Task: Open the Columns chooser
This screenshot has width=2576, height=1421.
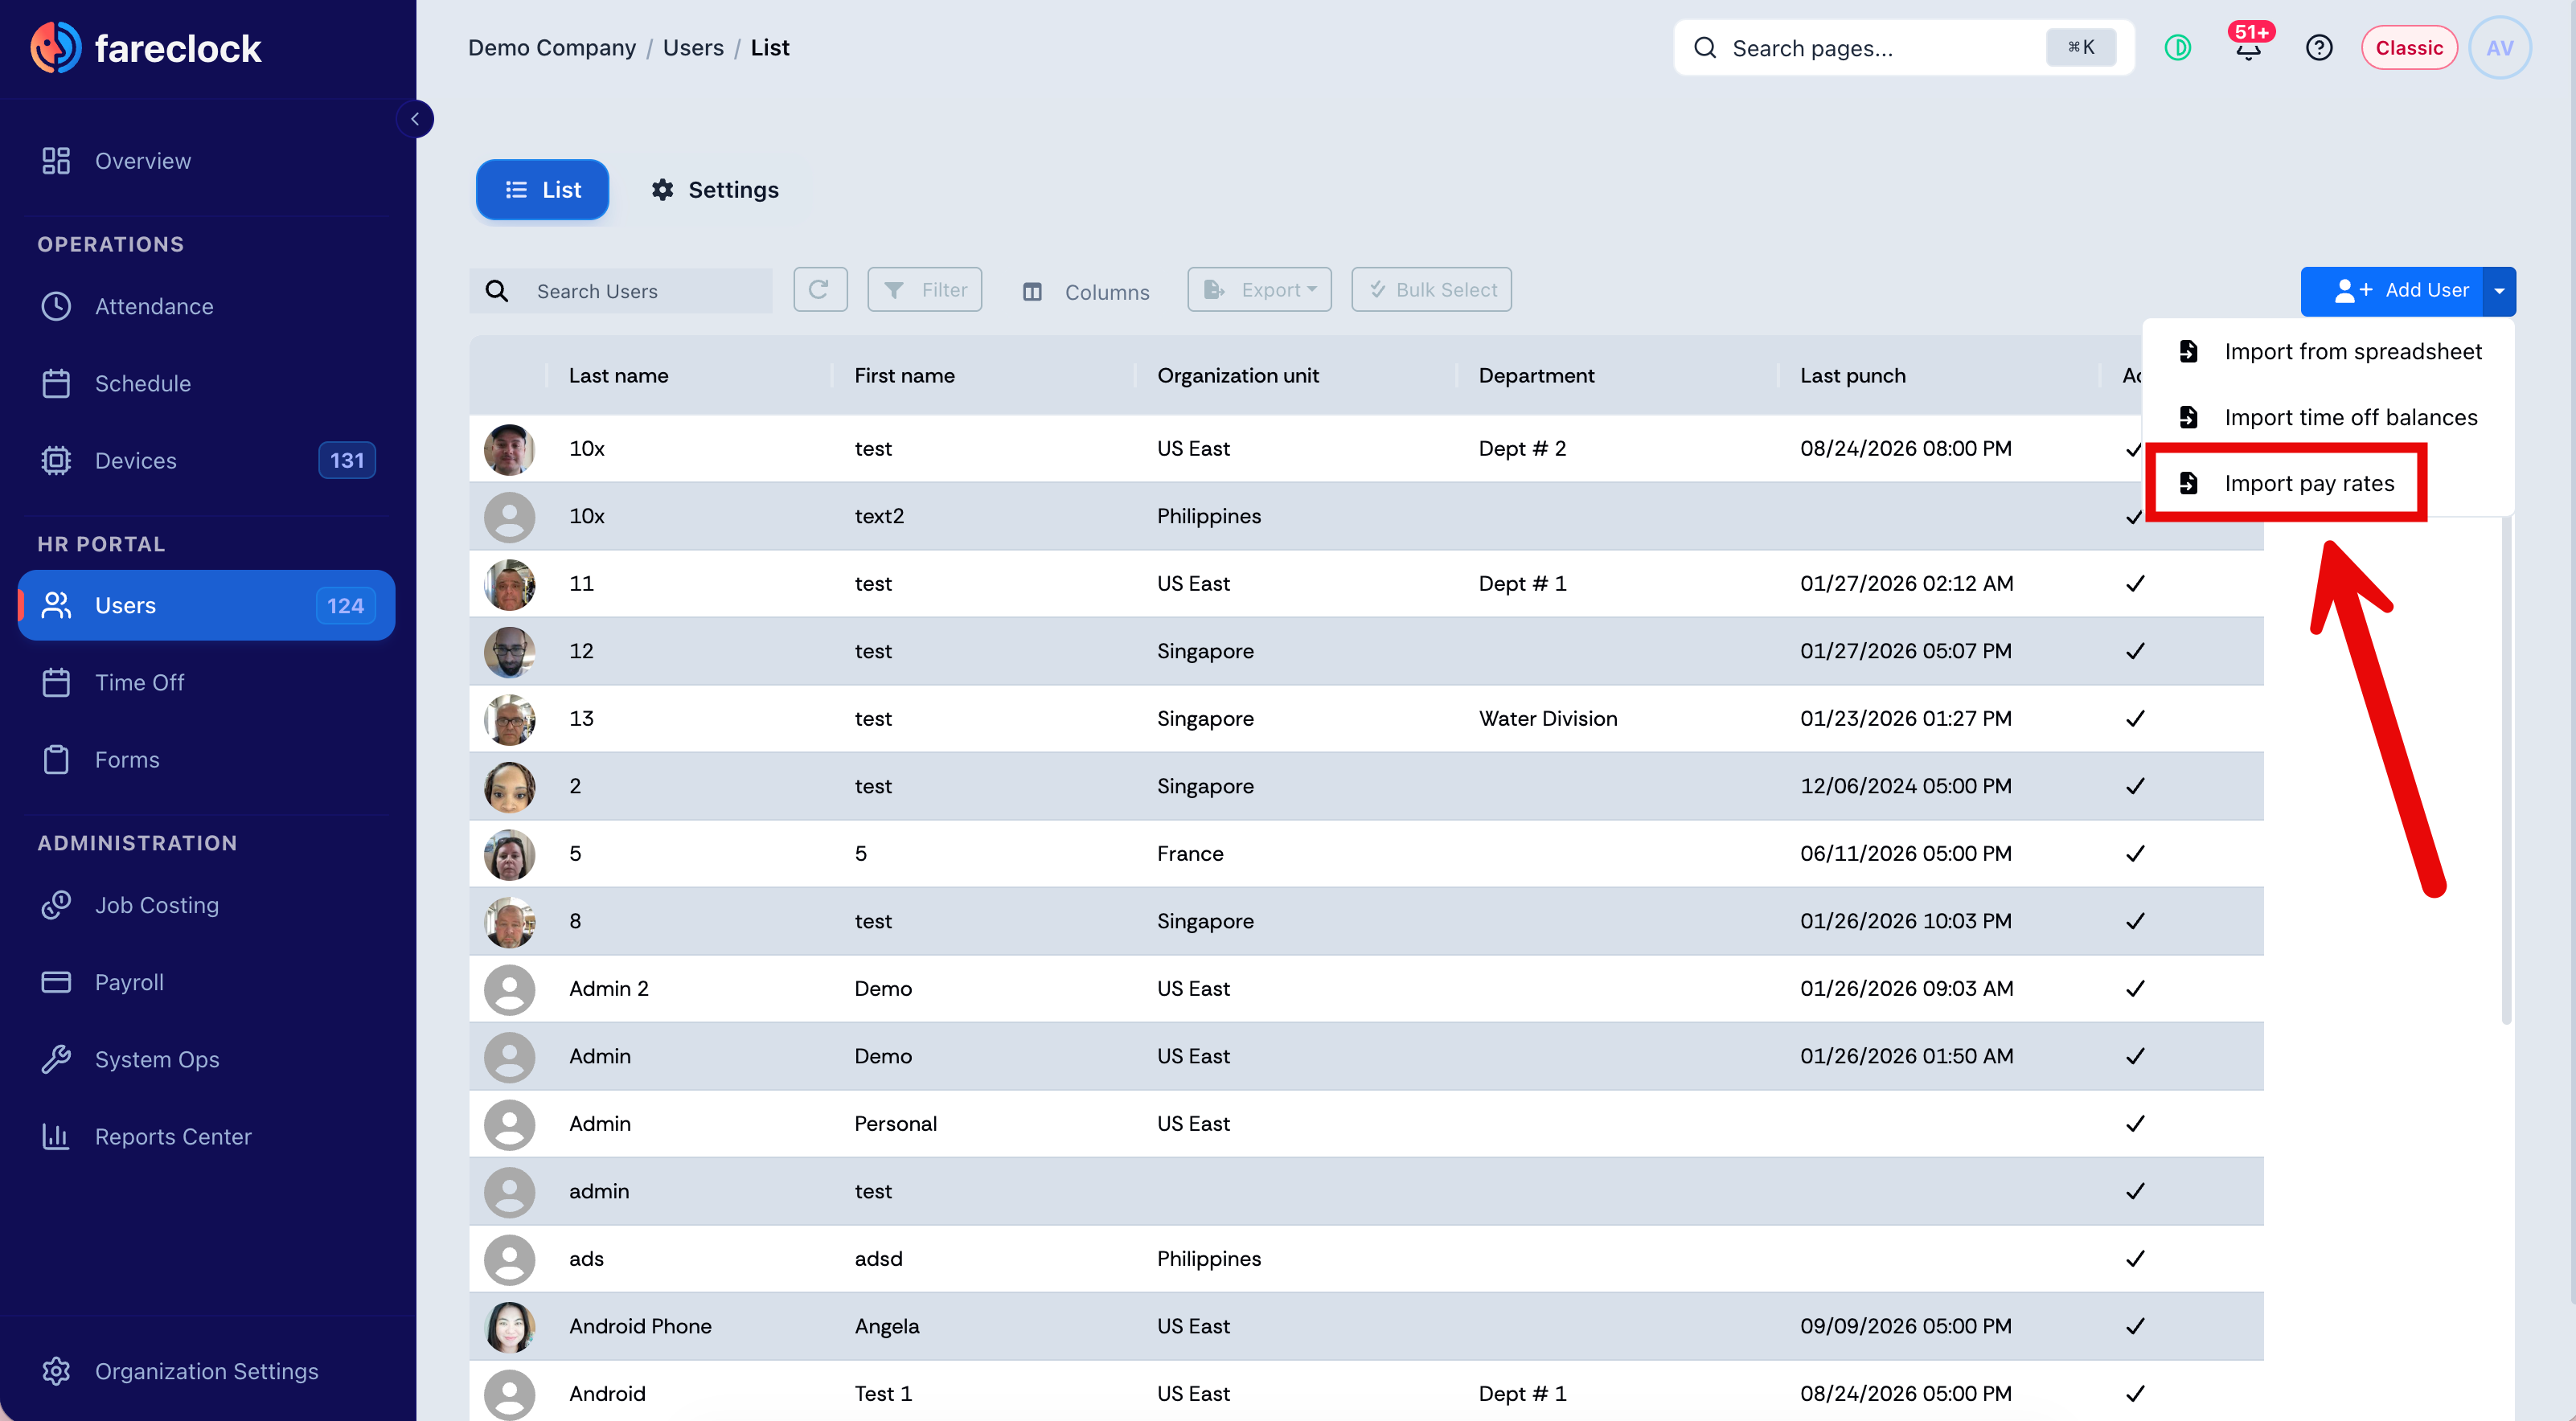Action: click(x=1086, y=292)
